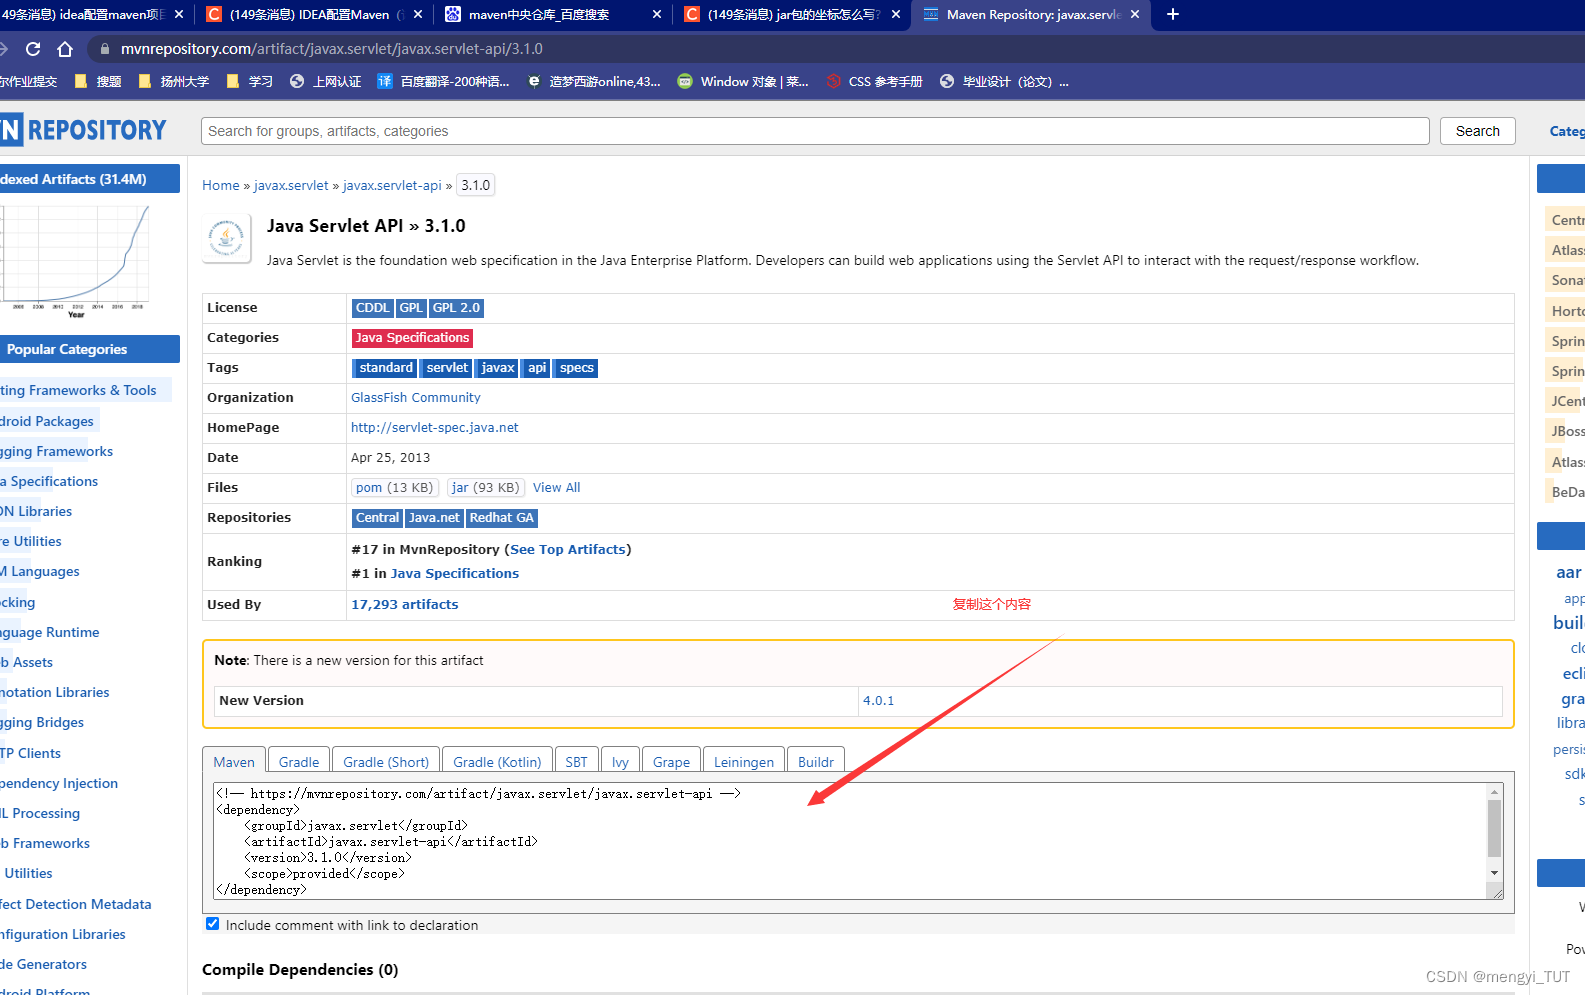Click View All files link
The height and width of the screenshot is (995, 1585).
click(556, 487)
